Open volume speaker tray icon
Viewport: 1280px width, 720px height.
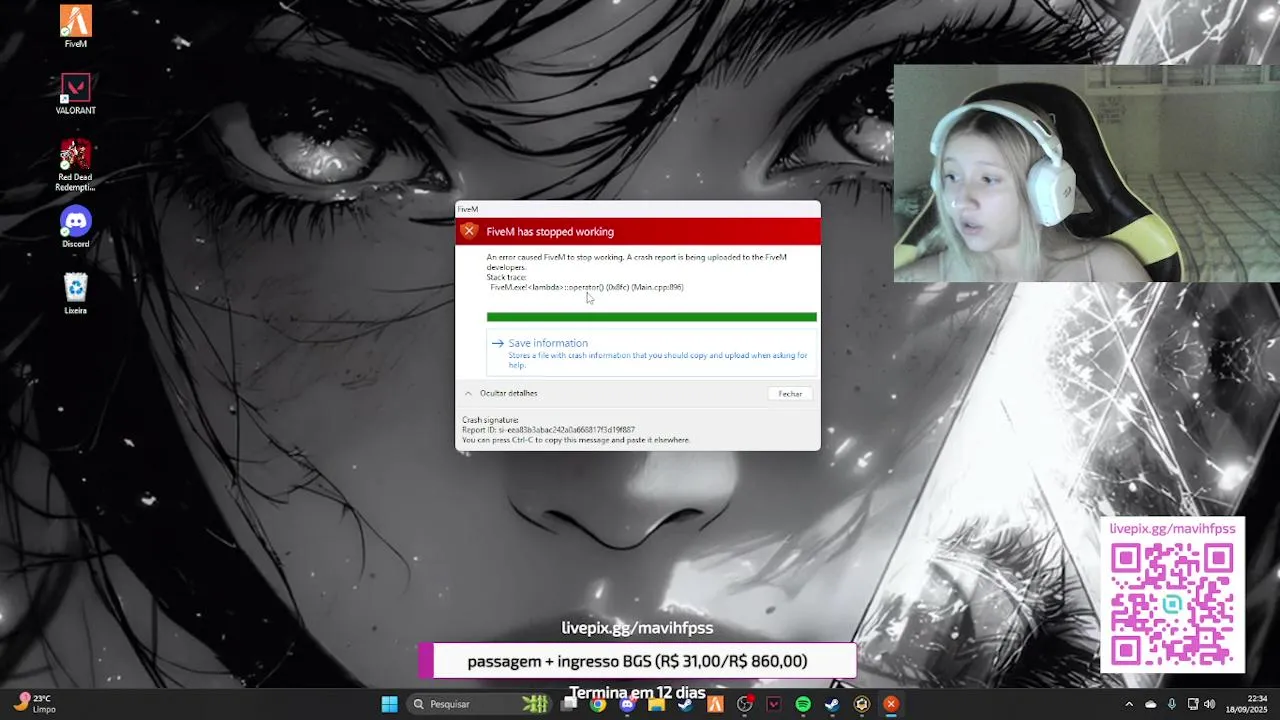click(x=1210, y=704)
